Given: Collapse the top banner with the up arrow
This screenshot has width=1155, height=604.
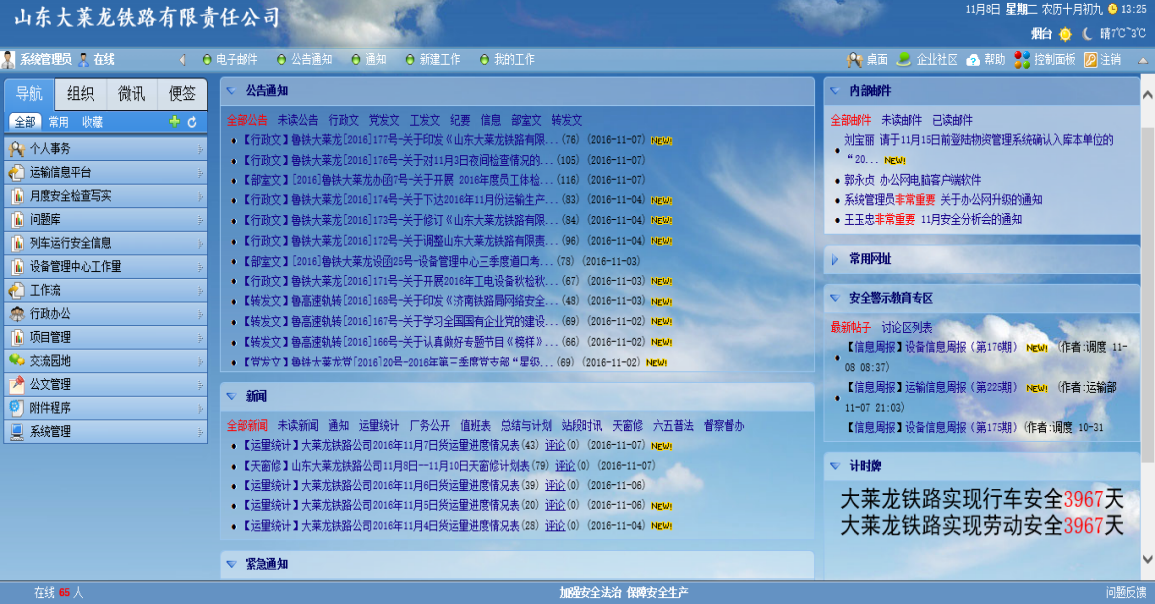Looking at the screenshot, I should [x=1143, y=60].
